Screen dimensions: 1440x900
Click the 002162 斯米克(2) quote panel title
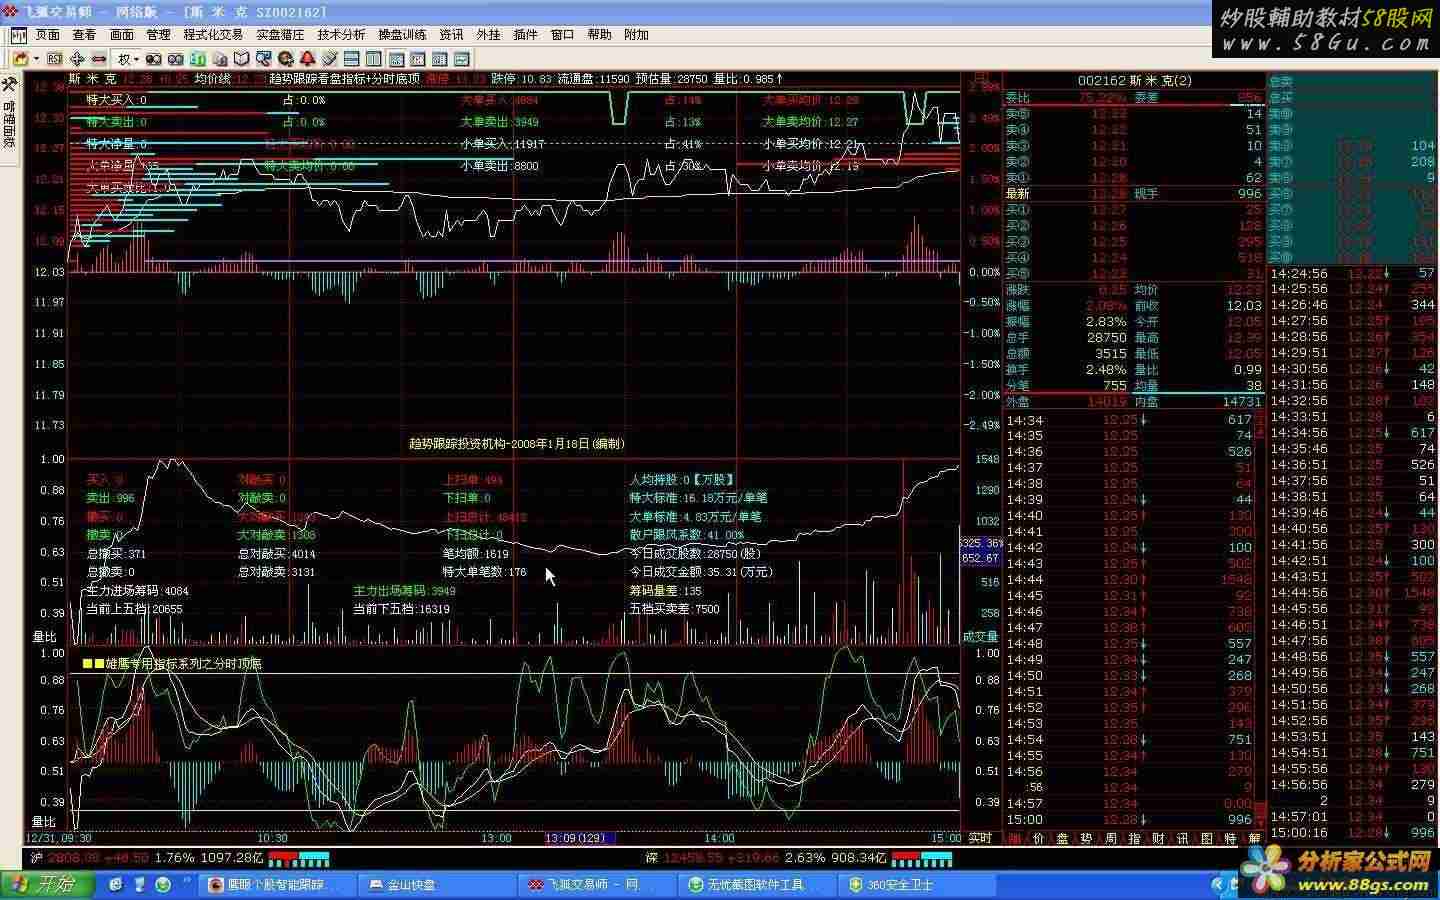(x=1134, y=80)
